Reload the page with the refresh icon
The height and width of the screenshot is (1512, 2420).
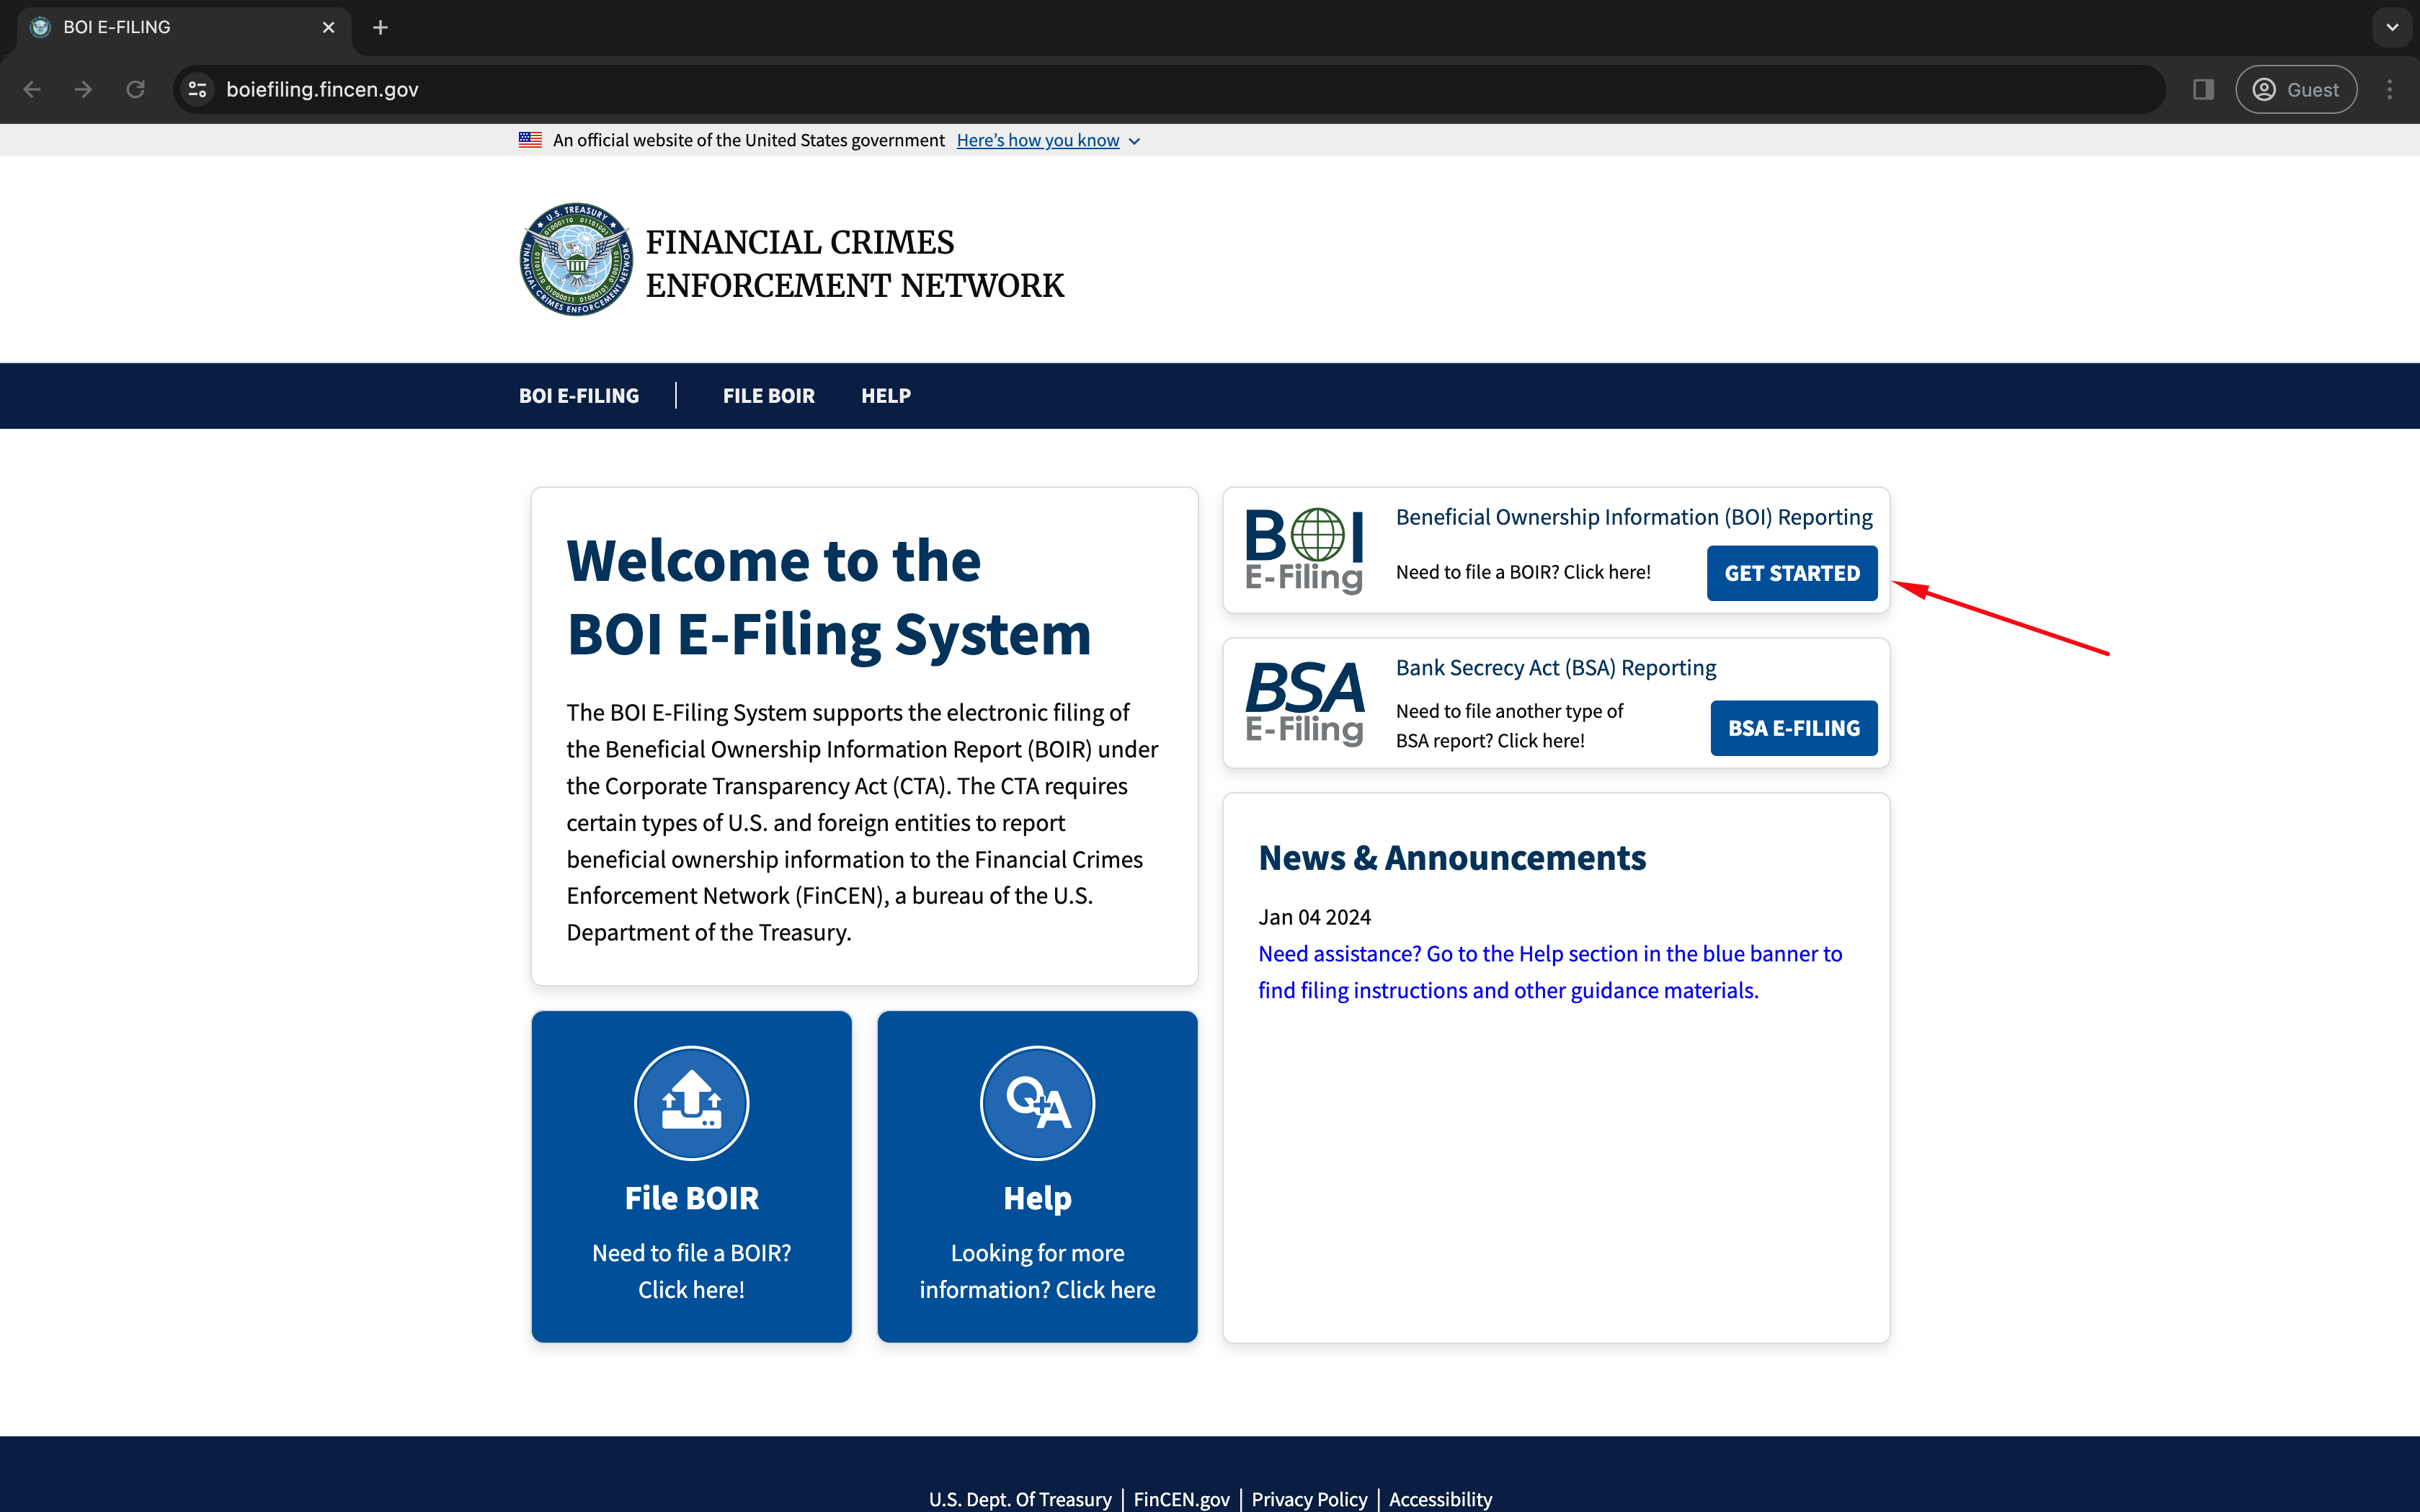[x=136, y=90]
